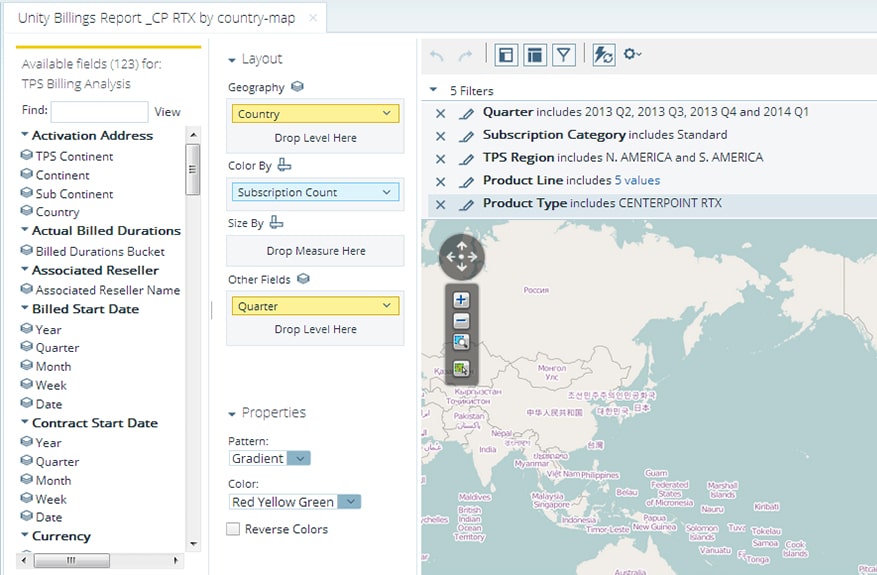Edit the Product Line filter pencil
The height and width of the screenshot is (575, 877).
pyautogui.click(x=466, y=182)
